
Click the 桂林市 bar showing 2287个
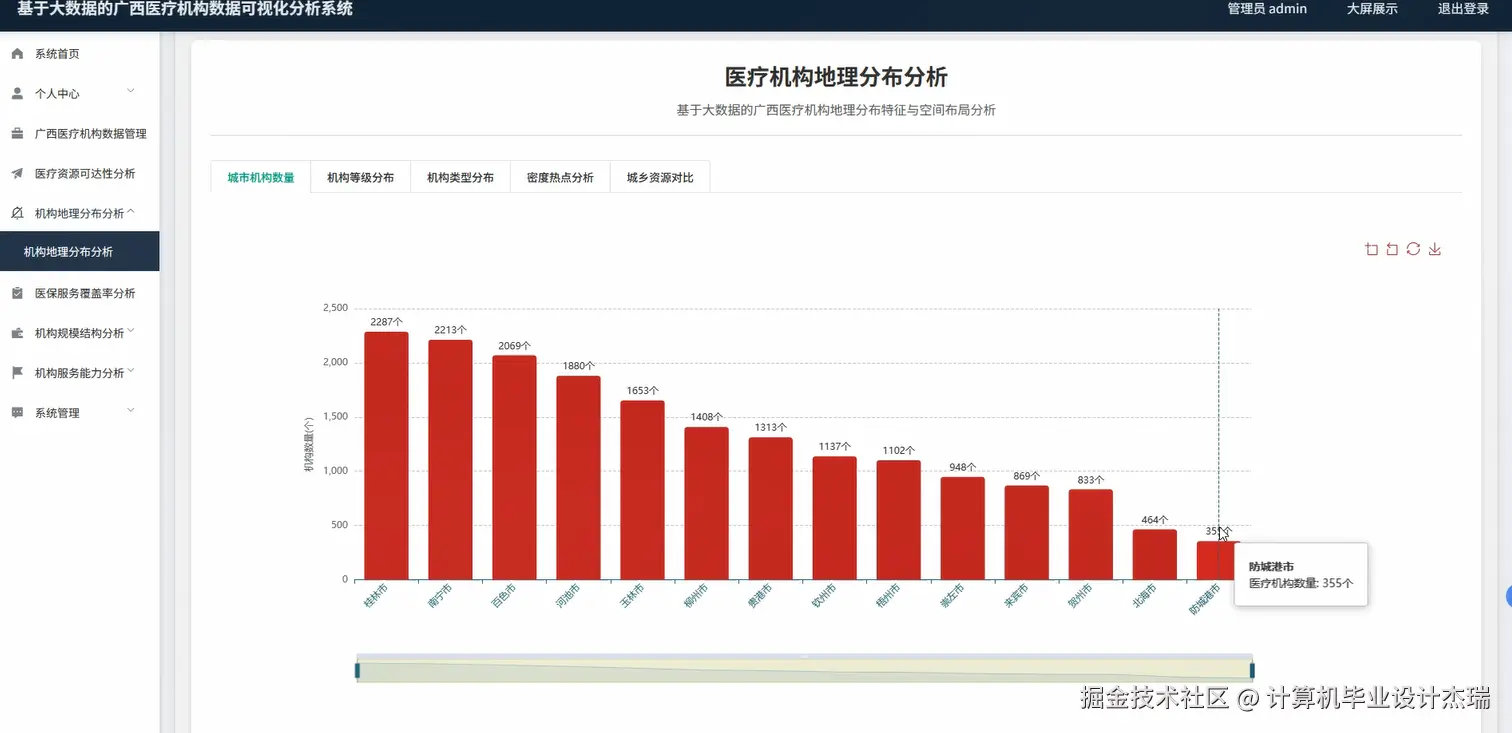coord(386,456)
